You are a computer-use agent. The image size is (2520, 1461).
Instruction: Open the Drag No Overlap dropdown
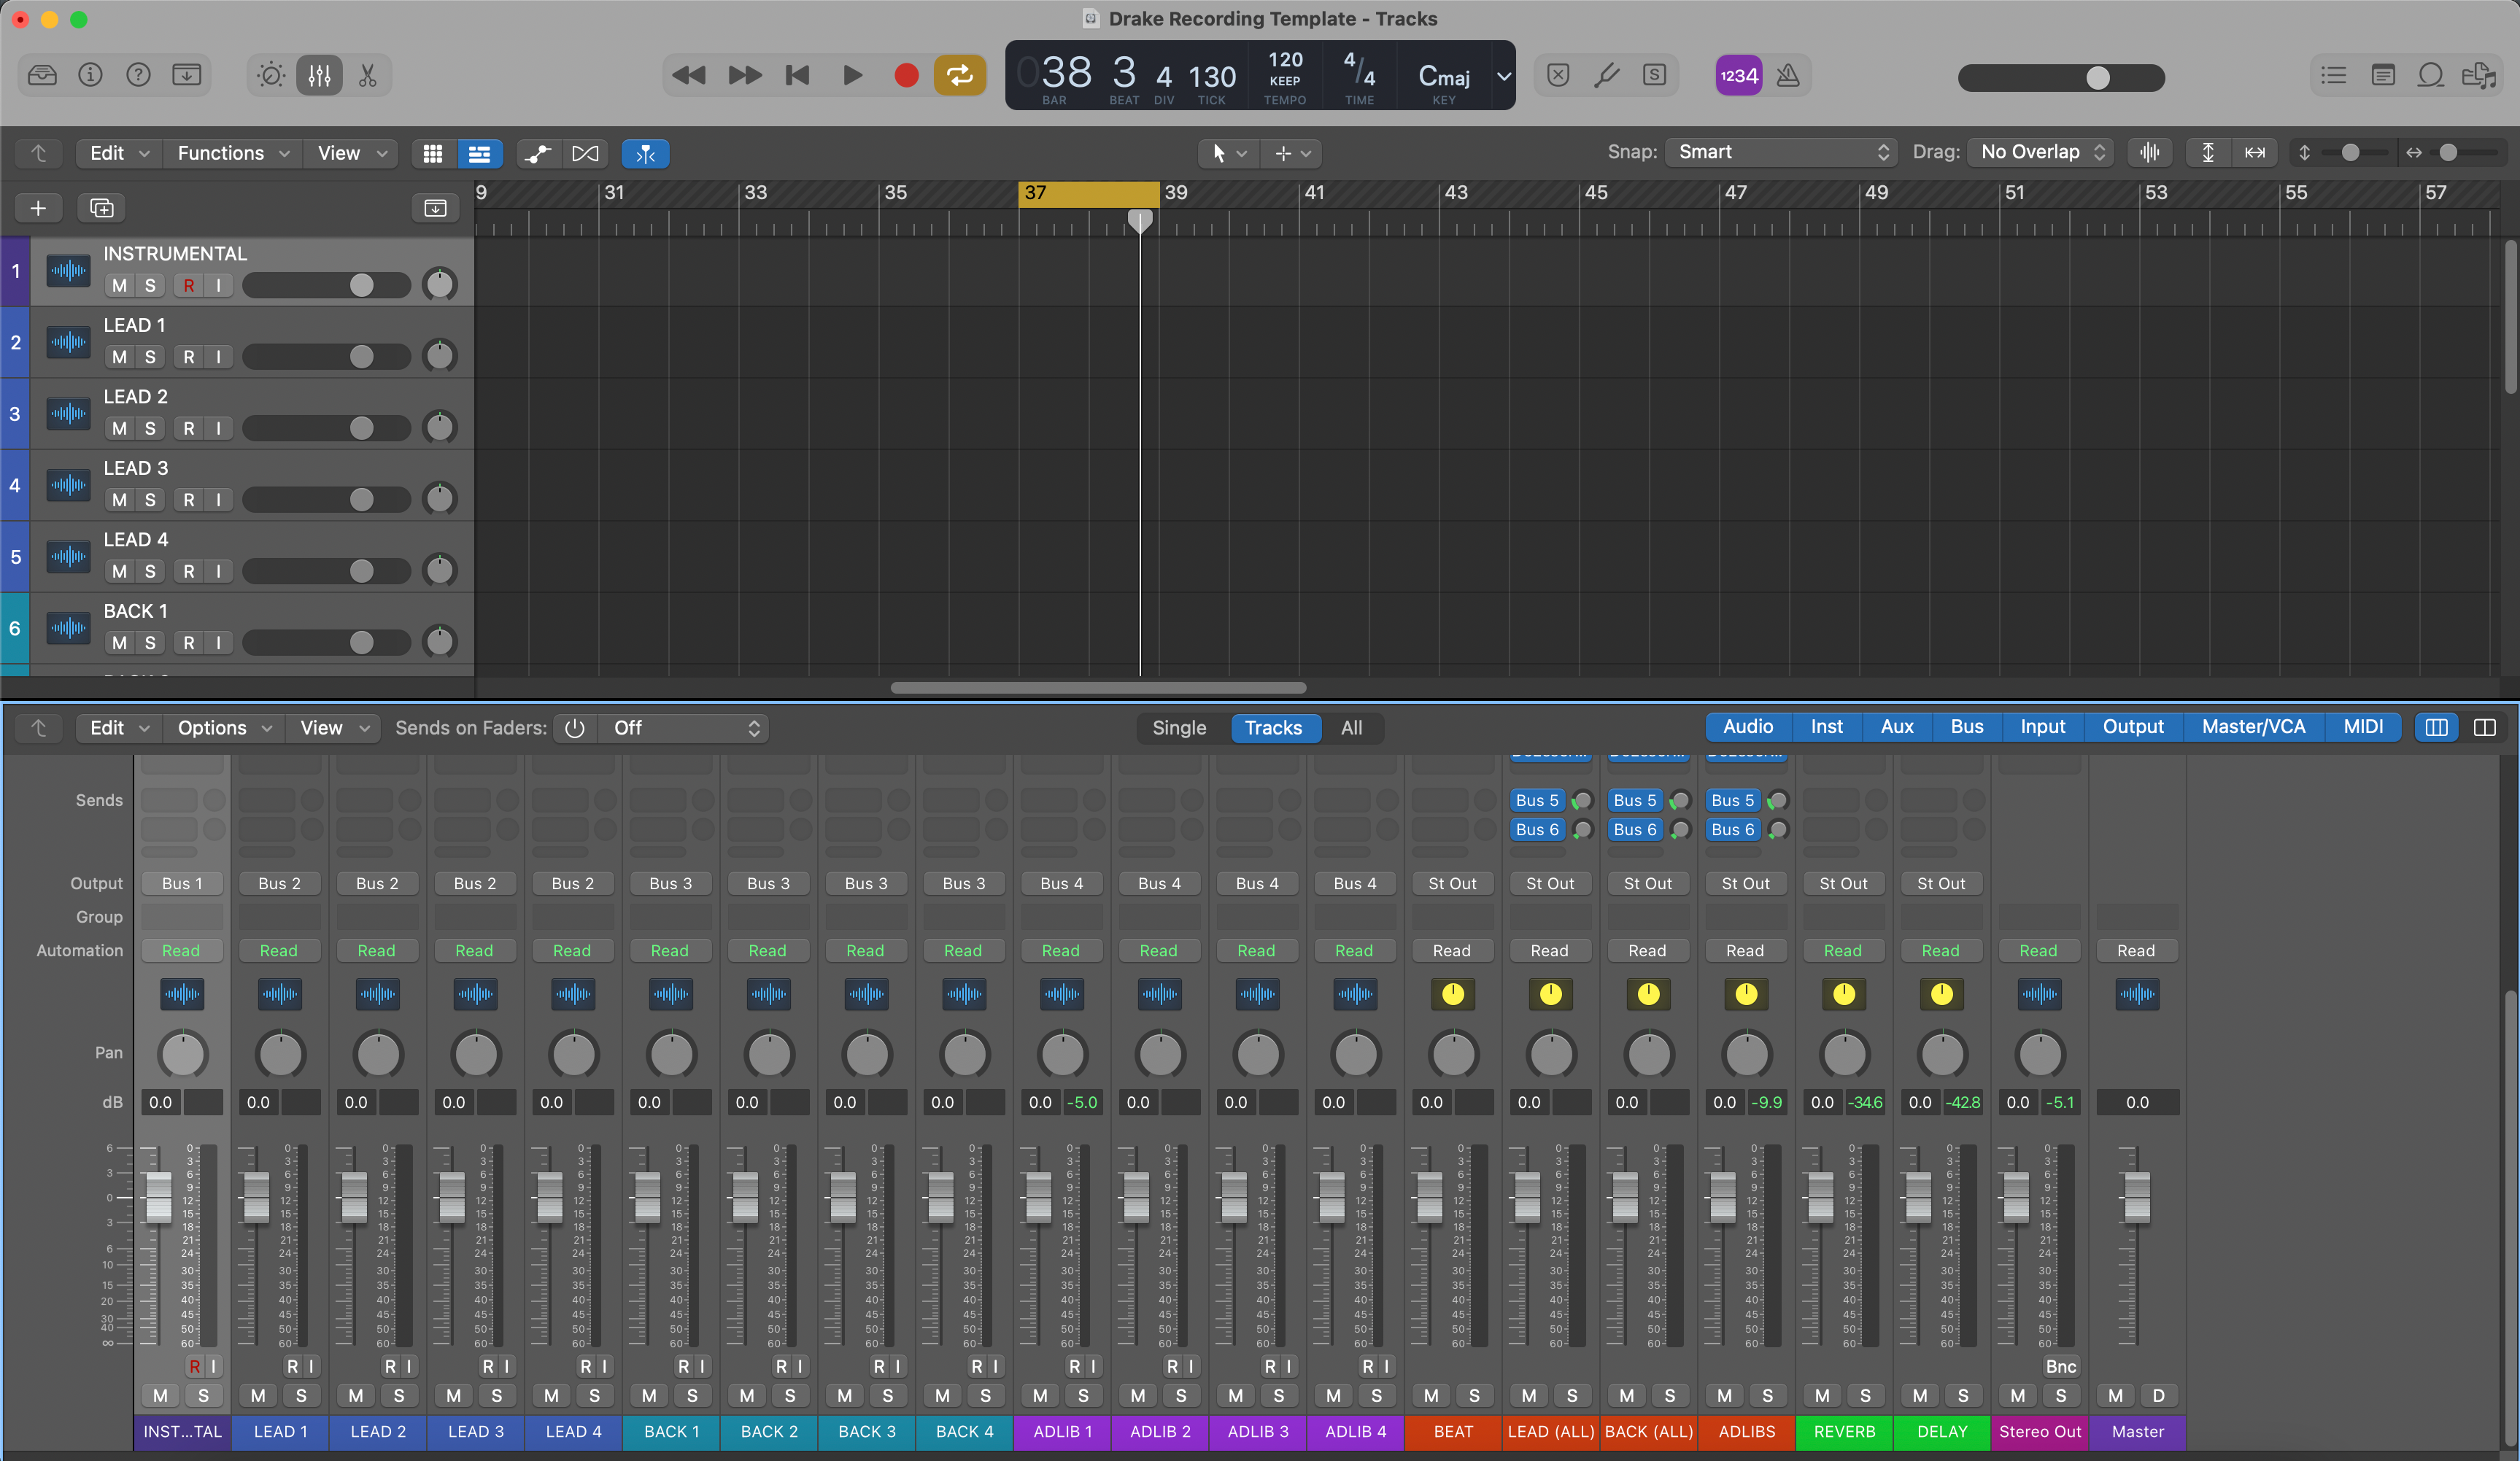[2041, 152]
